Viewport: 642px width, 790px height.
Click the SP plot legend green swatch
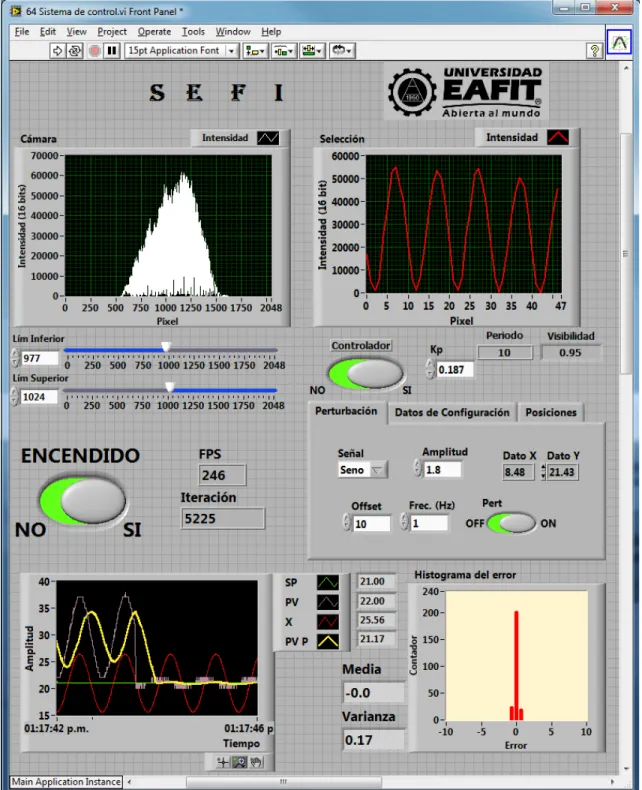pos(328,583)
